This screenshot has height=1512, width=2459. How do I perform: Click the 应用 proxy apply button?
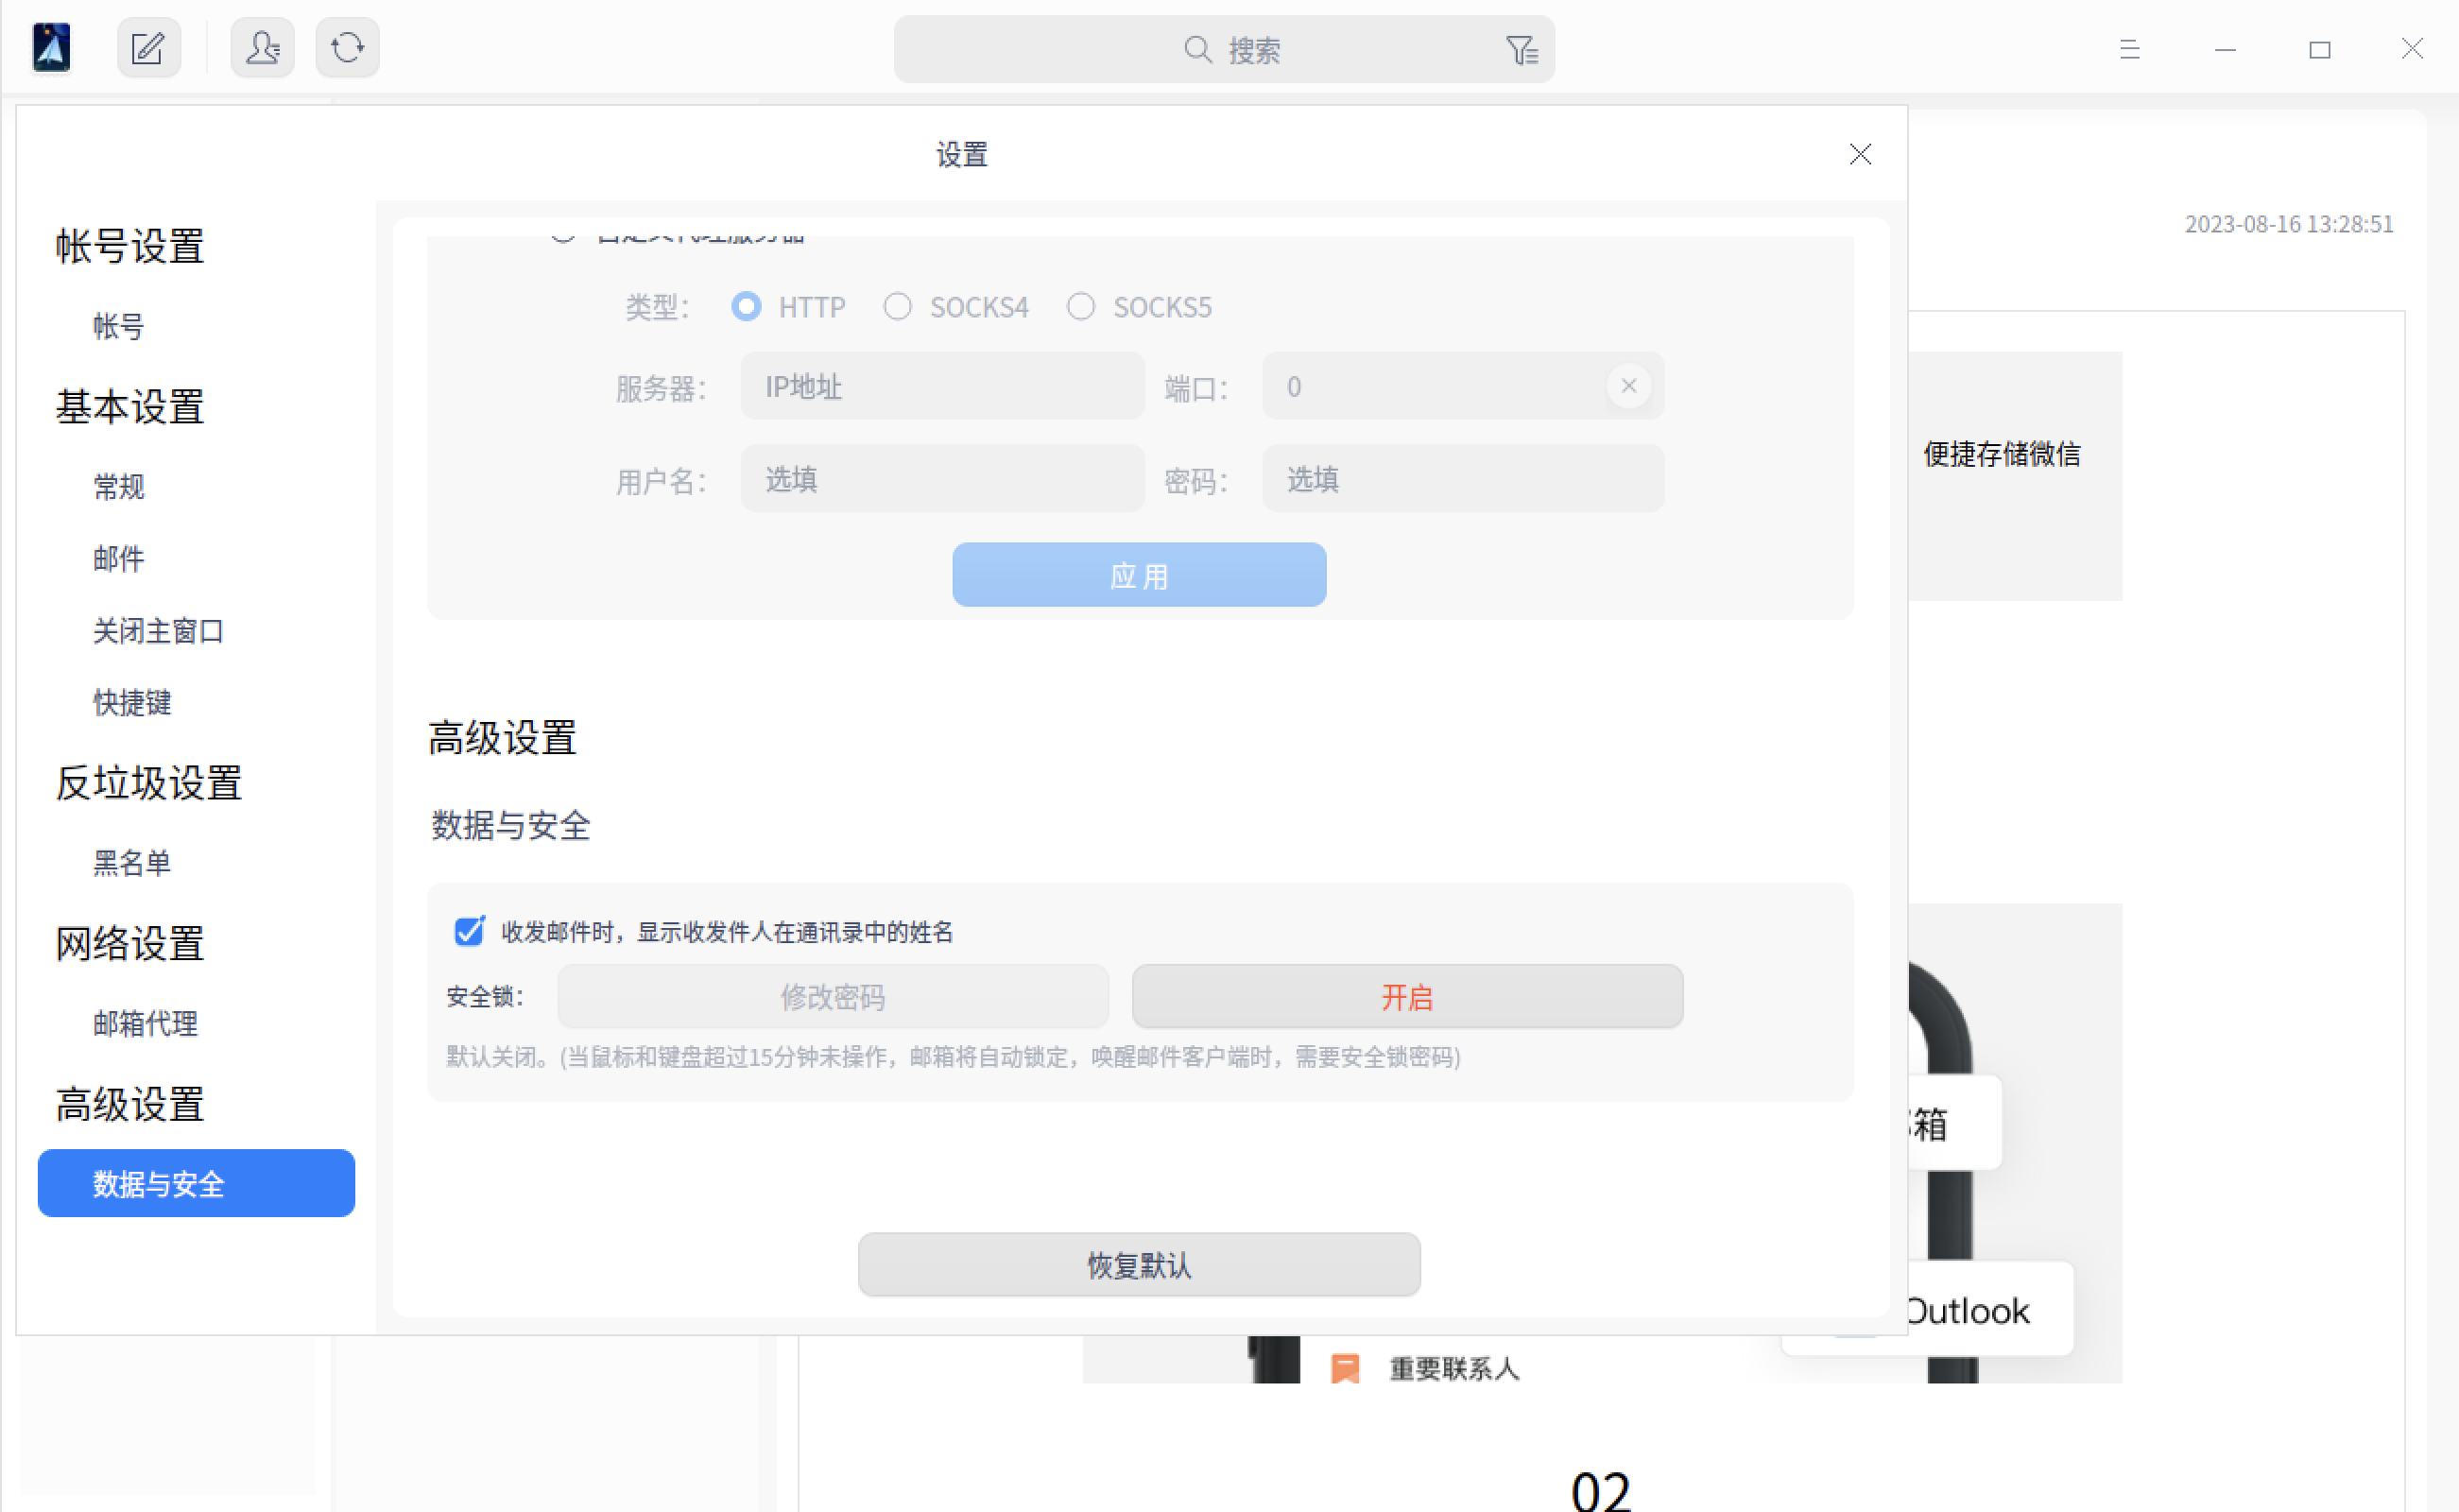[1138, 575]
